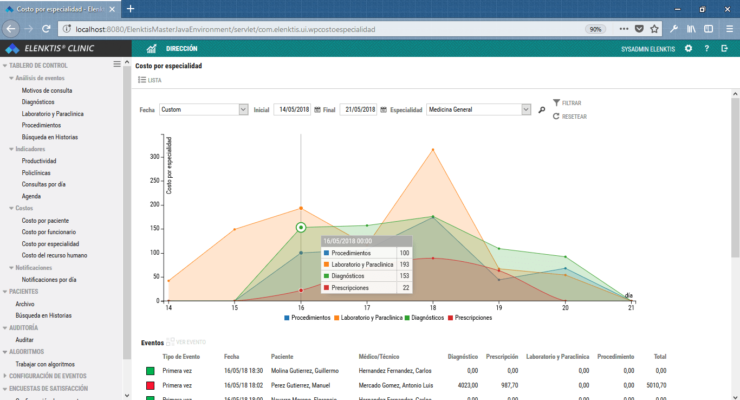The width and height of the screenshot is (740, 400).
Task: Bookmark this page with star icon
Action: (x=655, y=29)
